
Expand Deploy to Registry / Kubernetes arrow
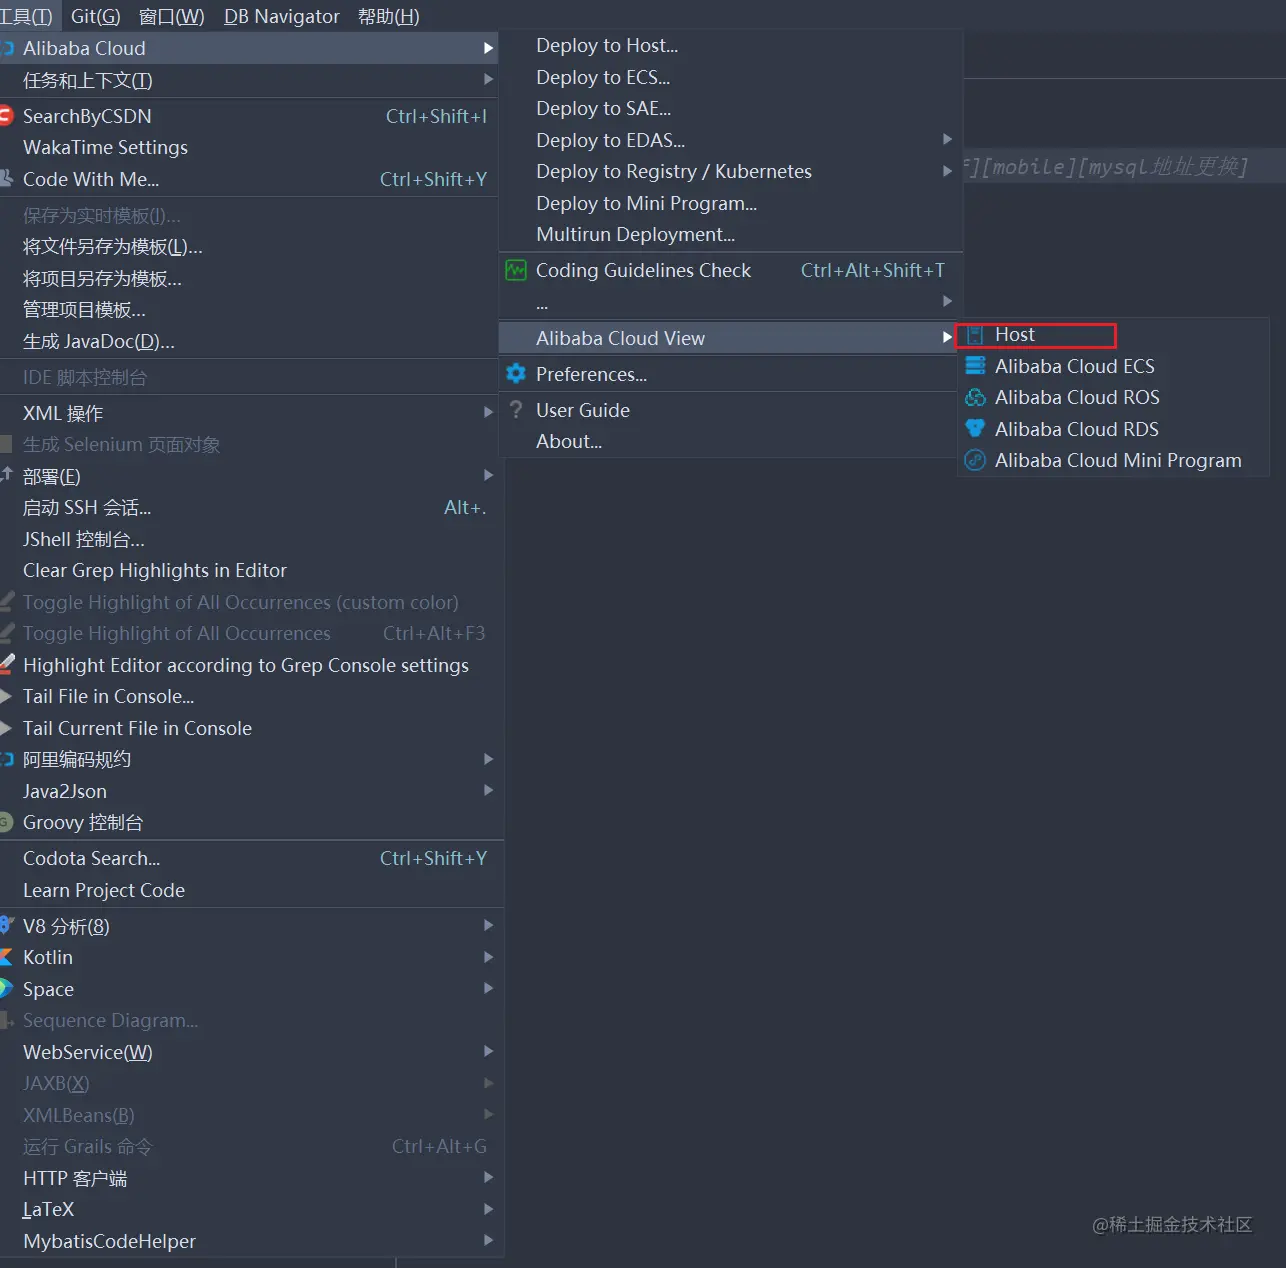[947, 171]
